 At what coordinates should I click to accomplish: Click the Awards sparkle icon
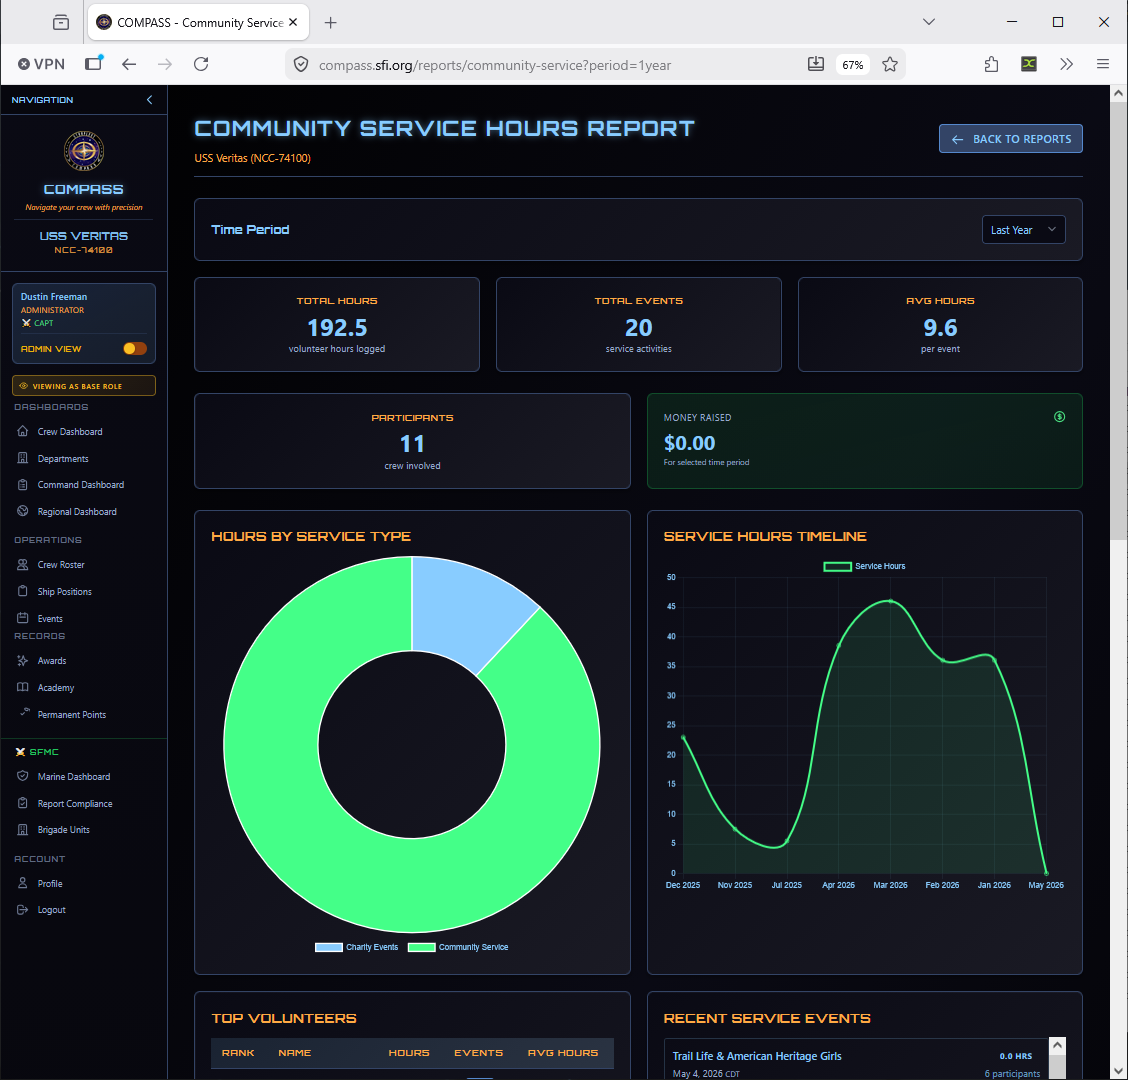(22, 661)
